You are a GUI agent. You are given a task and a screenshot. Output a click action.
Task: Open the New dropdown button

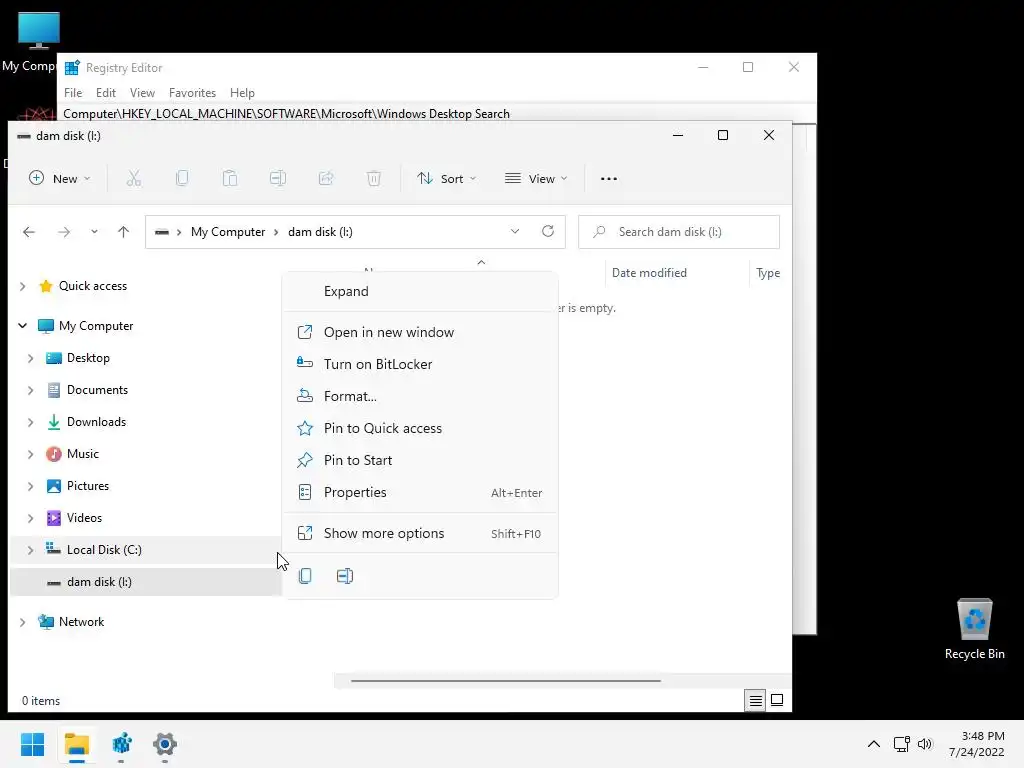59,178
